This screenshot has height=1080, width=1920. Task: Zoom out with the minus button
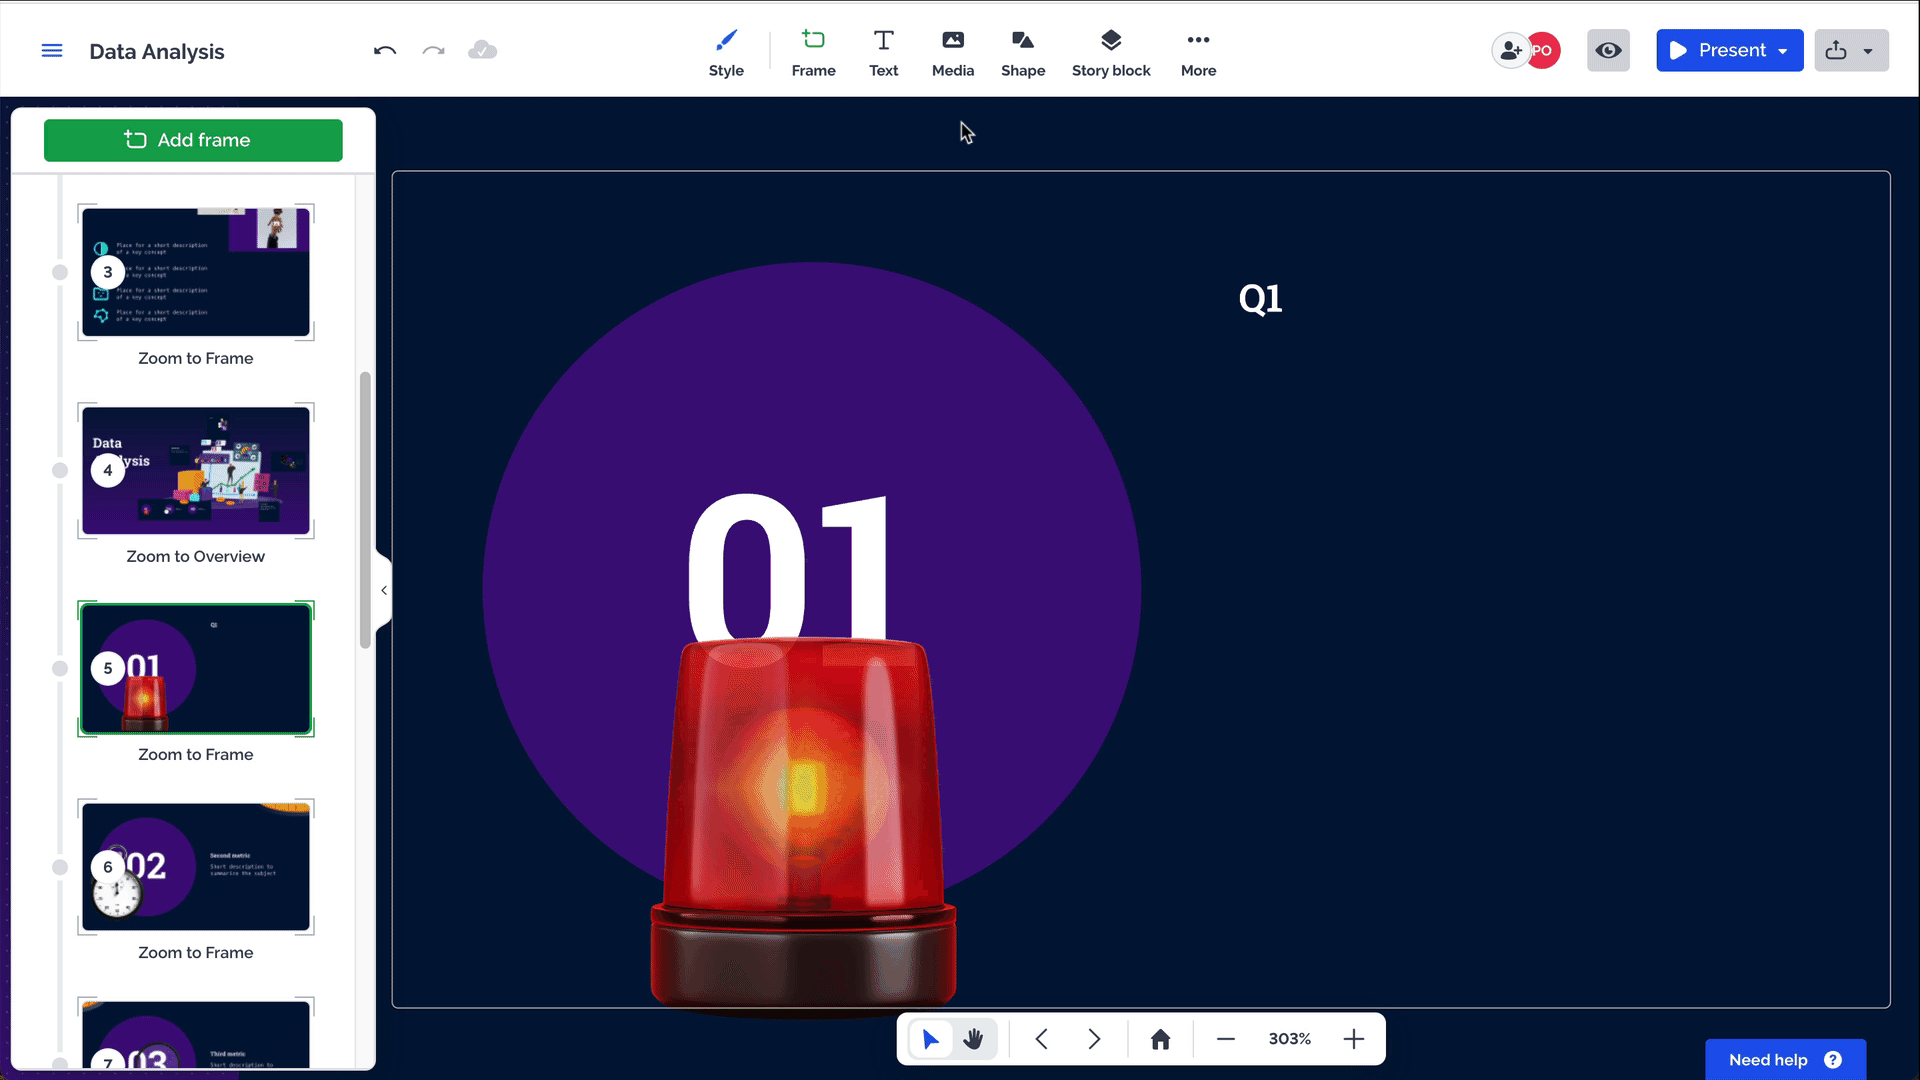pyautogui.click(x=1225, y=1039)
